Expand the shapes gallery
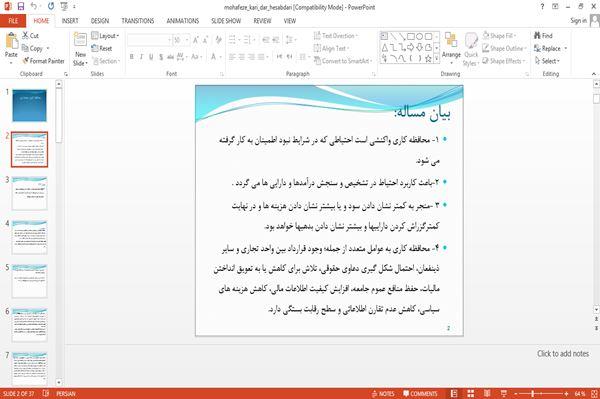This screenshot has width=600, height=399. 437,59
